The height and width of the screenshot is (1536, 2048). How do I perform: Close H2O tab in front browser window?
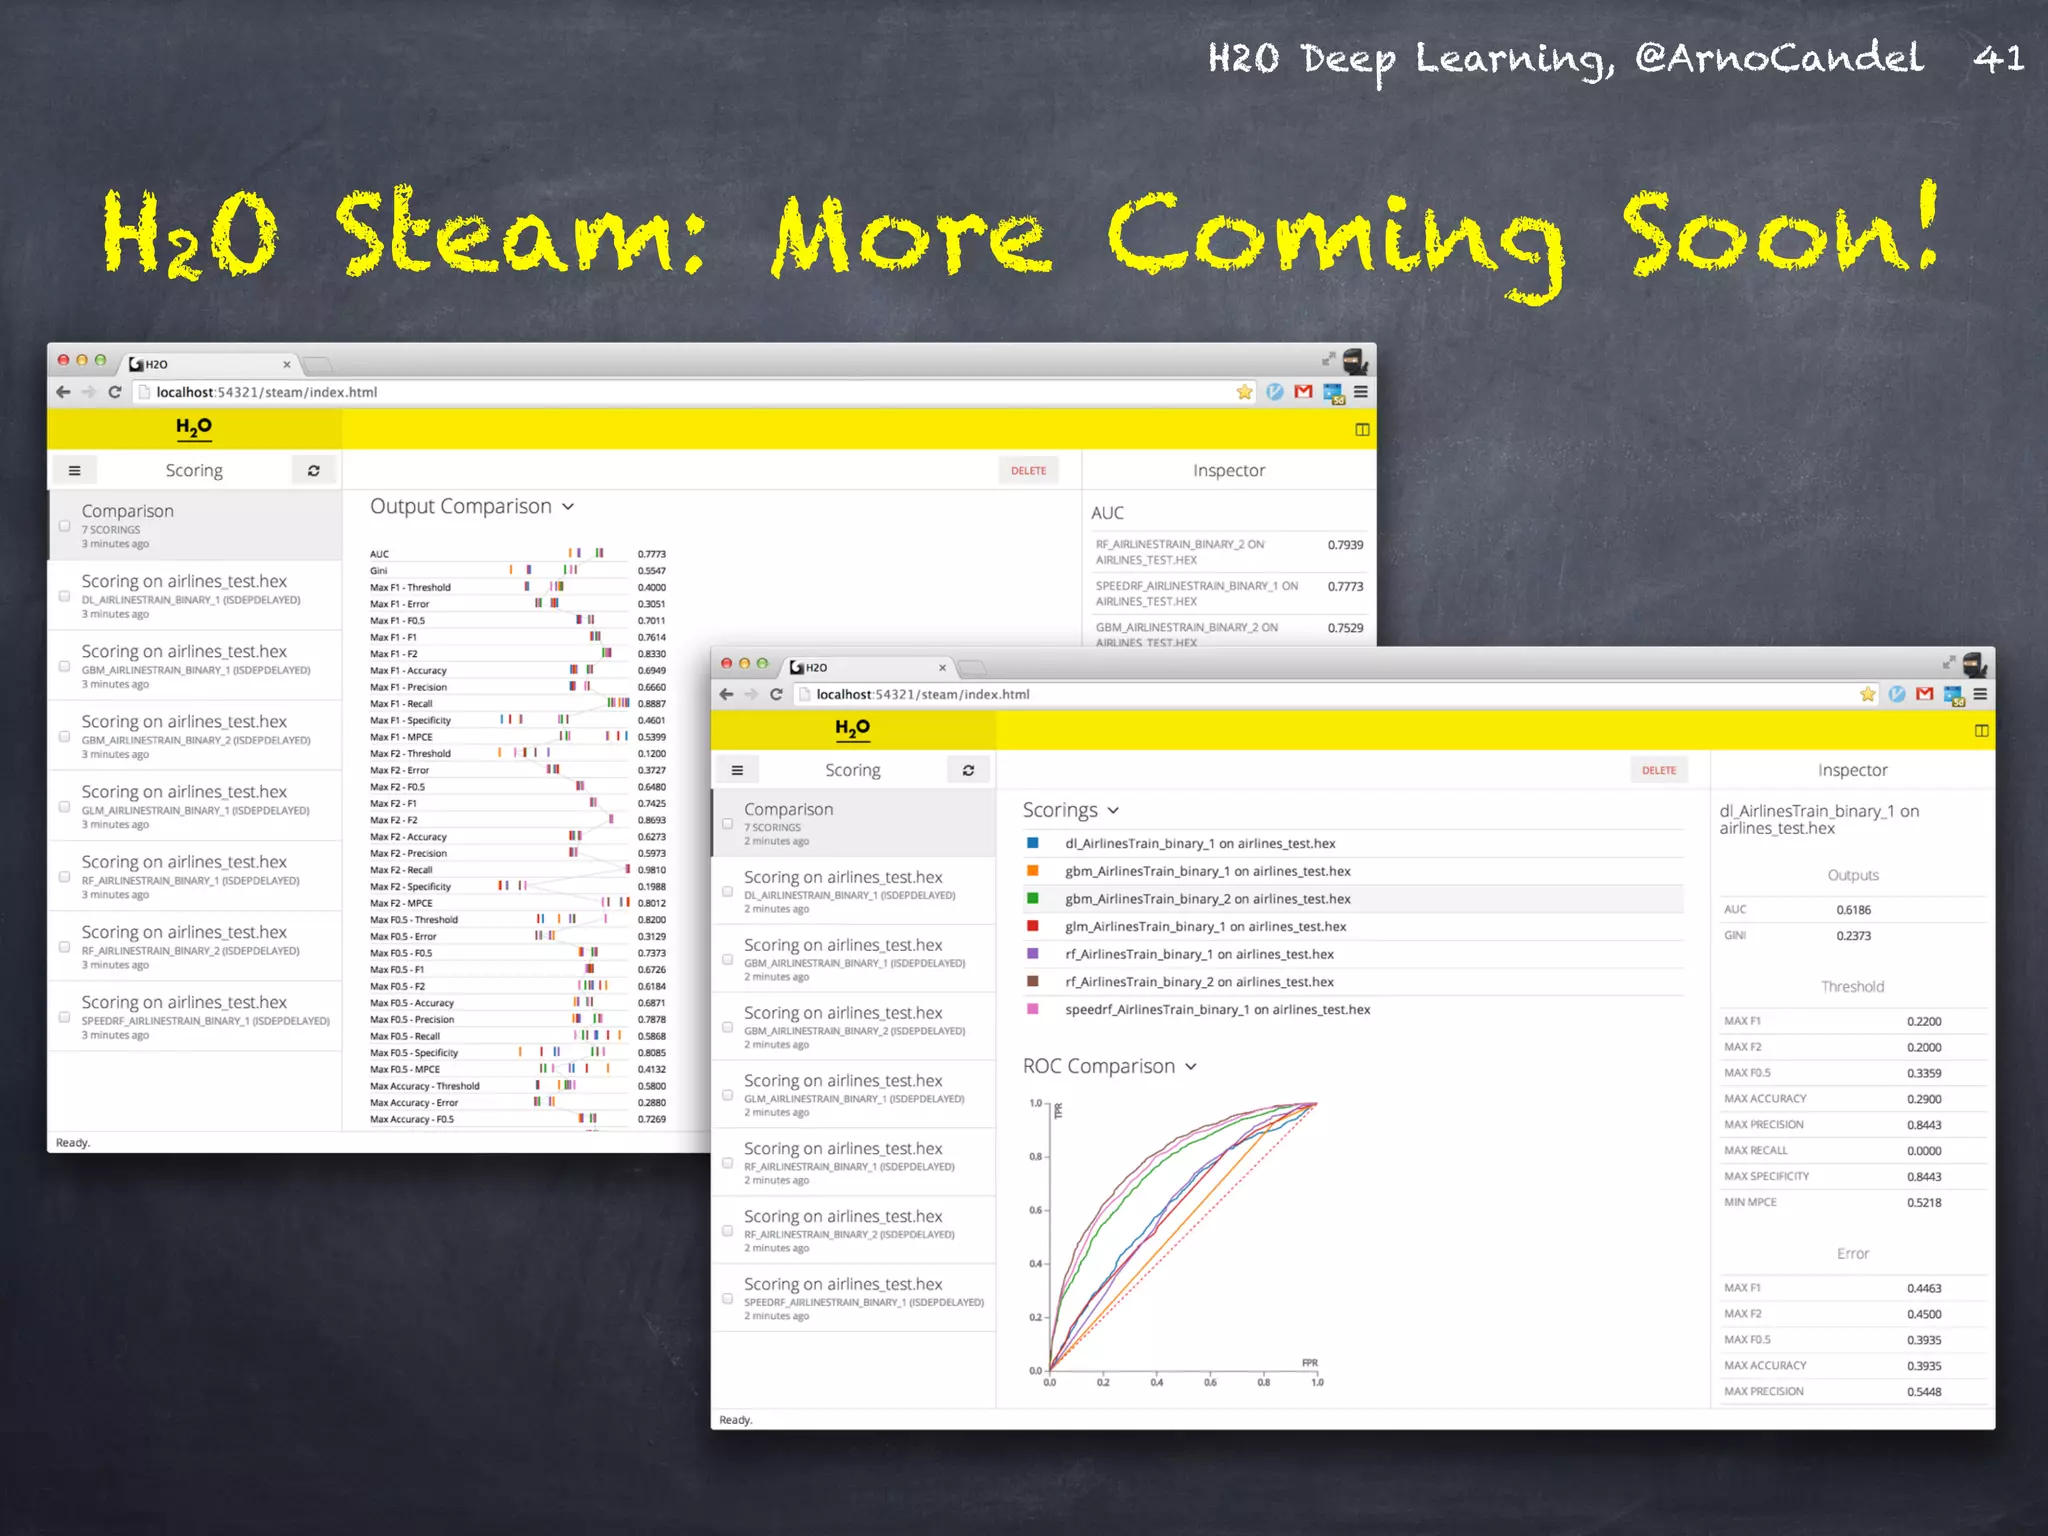(942, 668)
